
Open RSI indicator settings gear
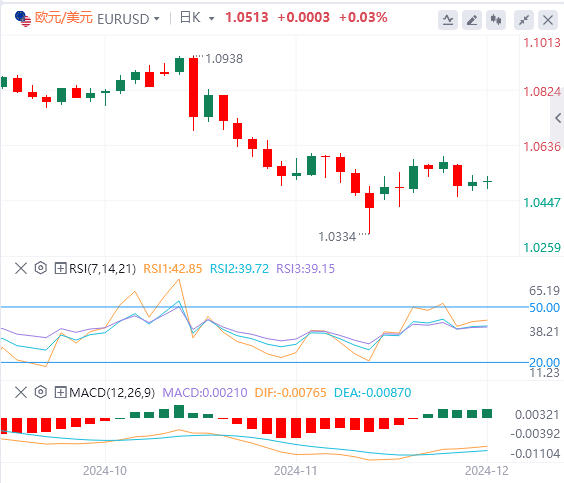[41, 268]
